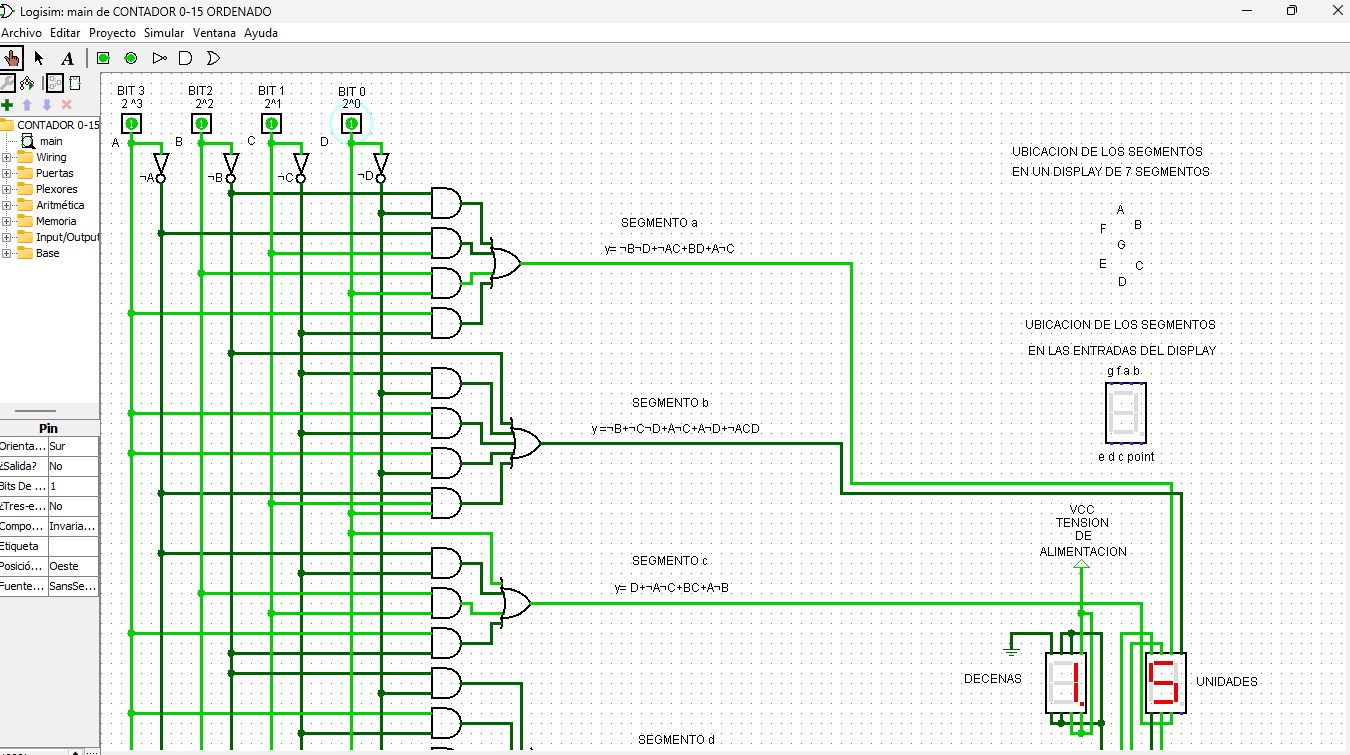The height and width of the screenshot is (755, 1350).
Task: Select the OR gate tool
Action: coord(211,58)
